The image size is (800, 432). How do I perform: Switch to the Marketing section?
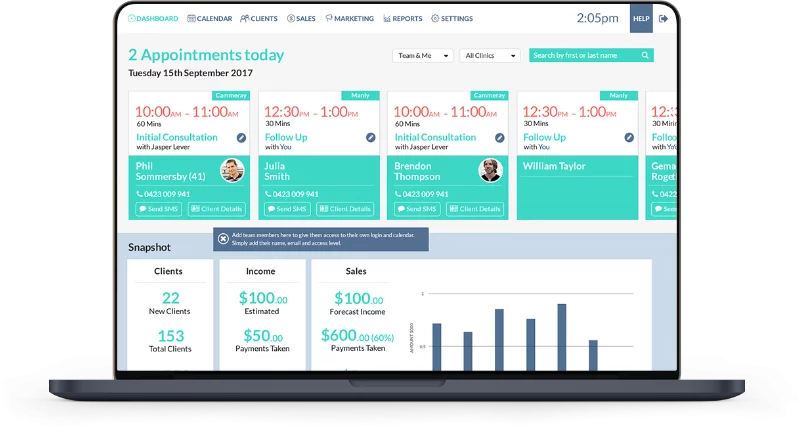[350, 18]
